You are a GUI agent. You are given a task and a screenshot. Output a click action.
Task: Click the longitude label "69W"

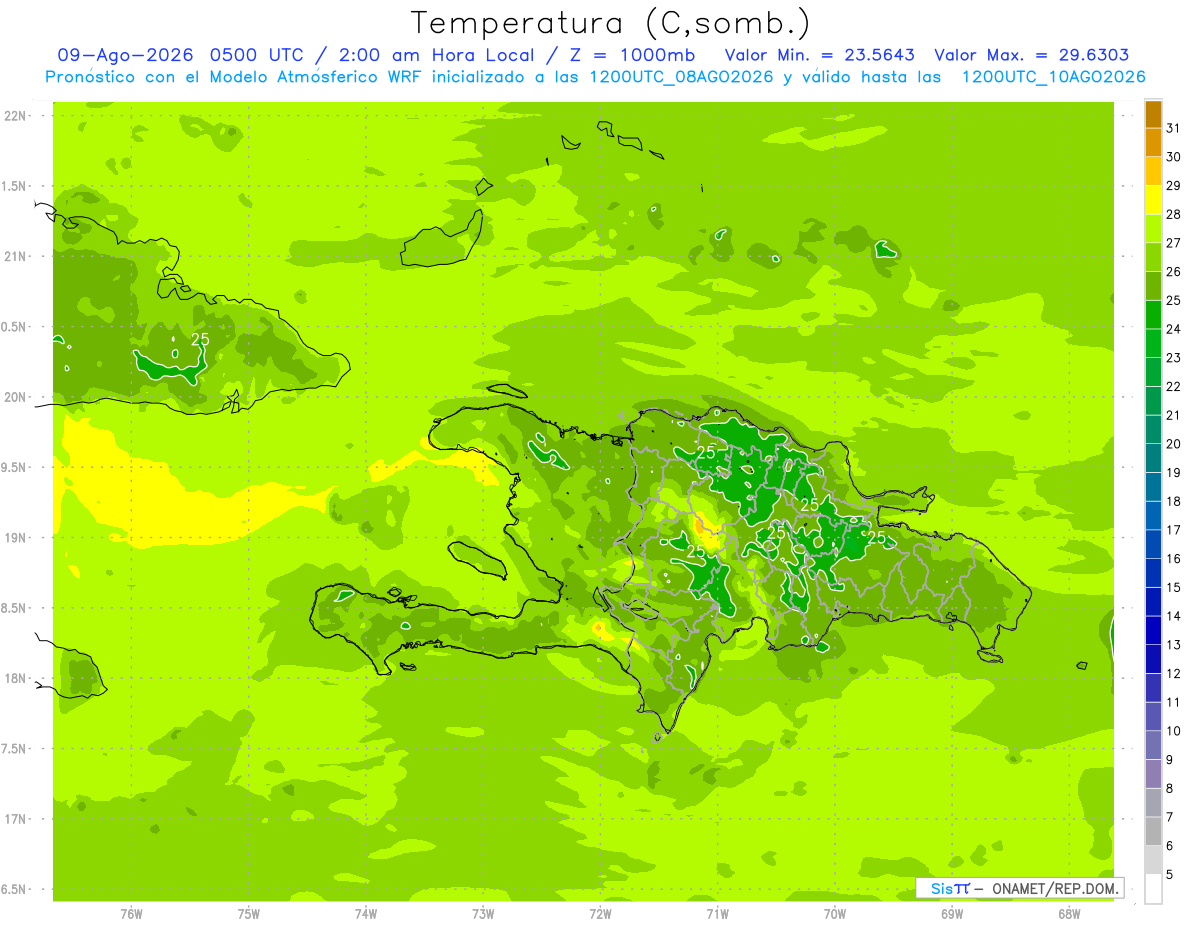click(x=952, y=914)
